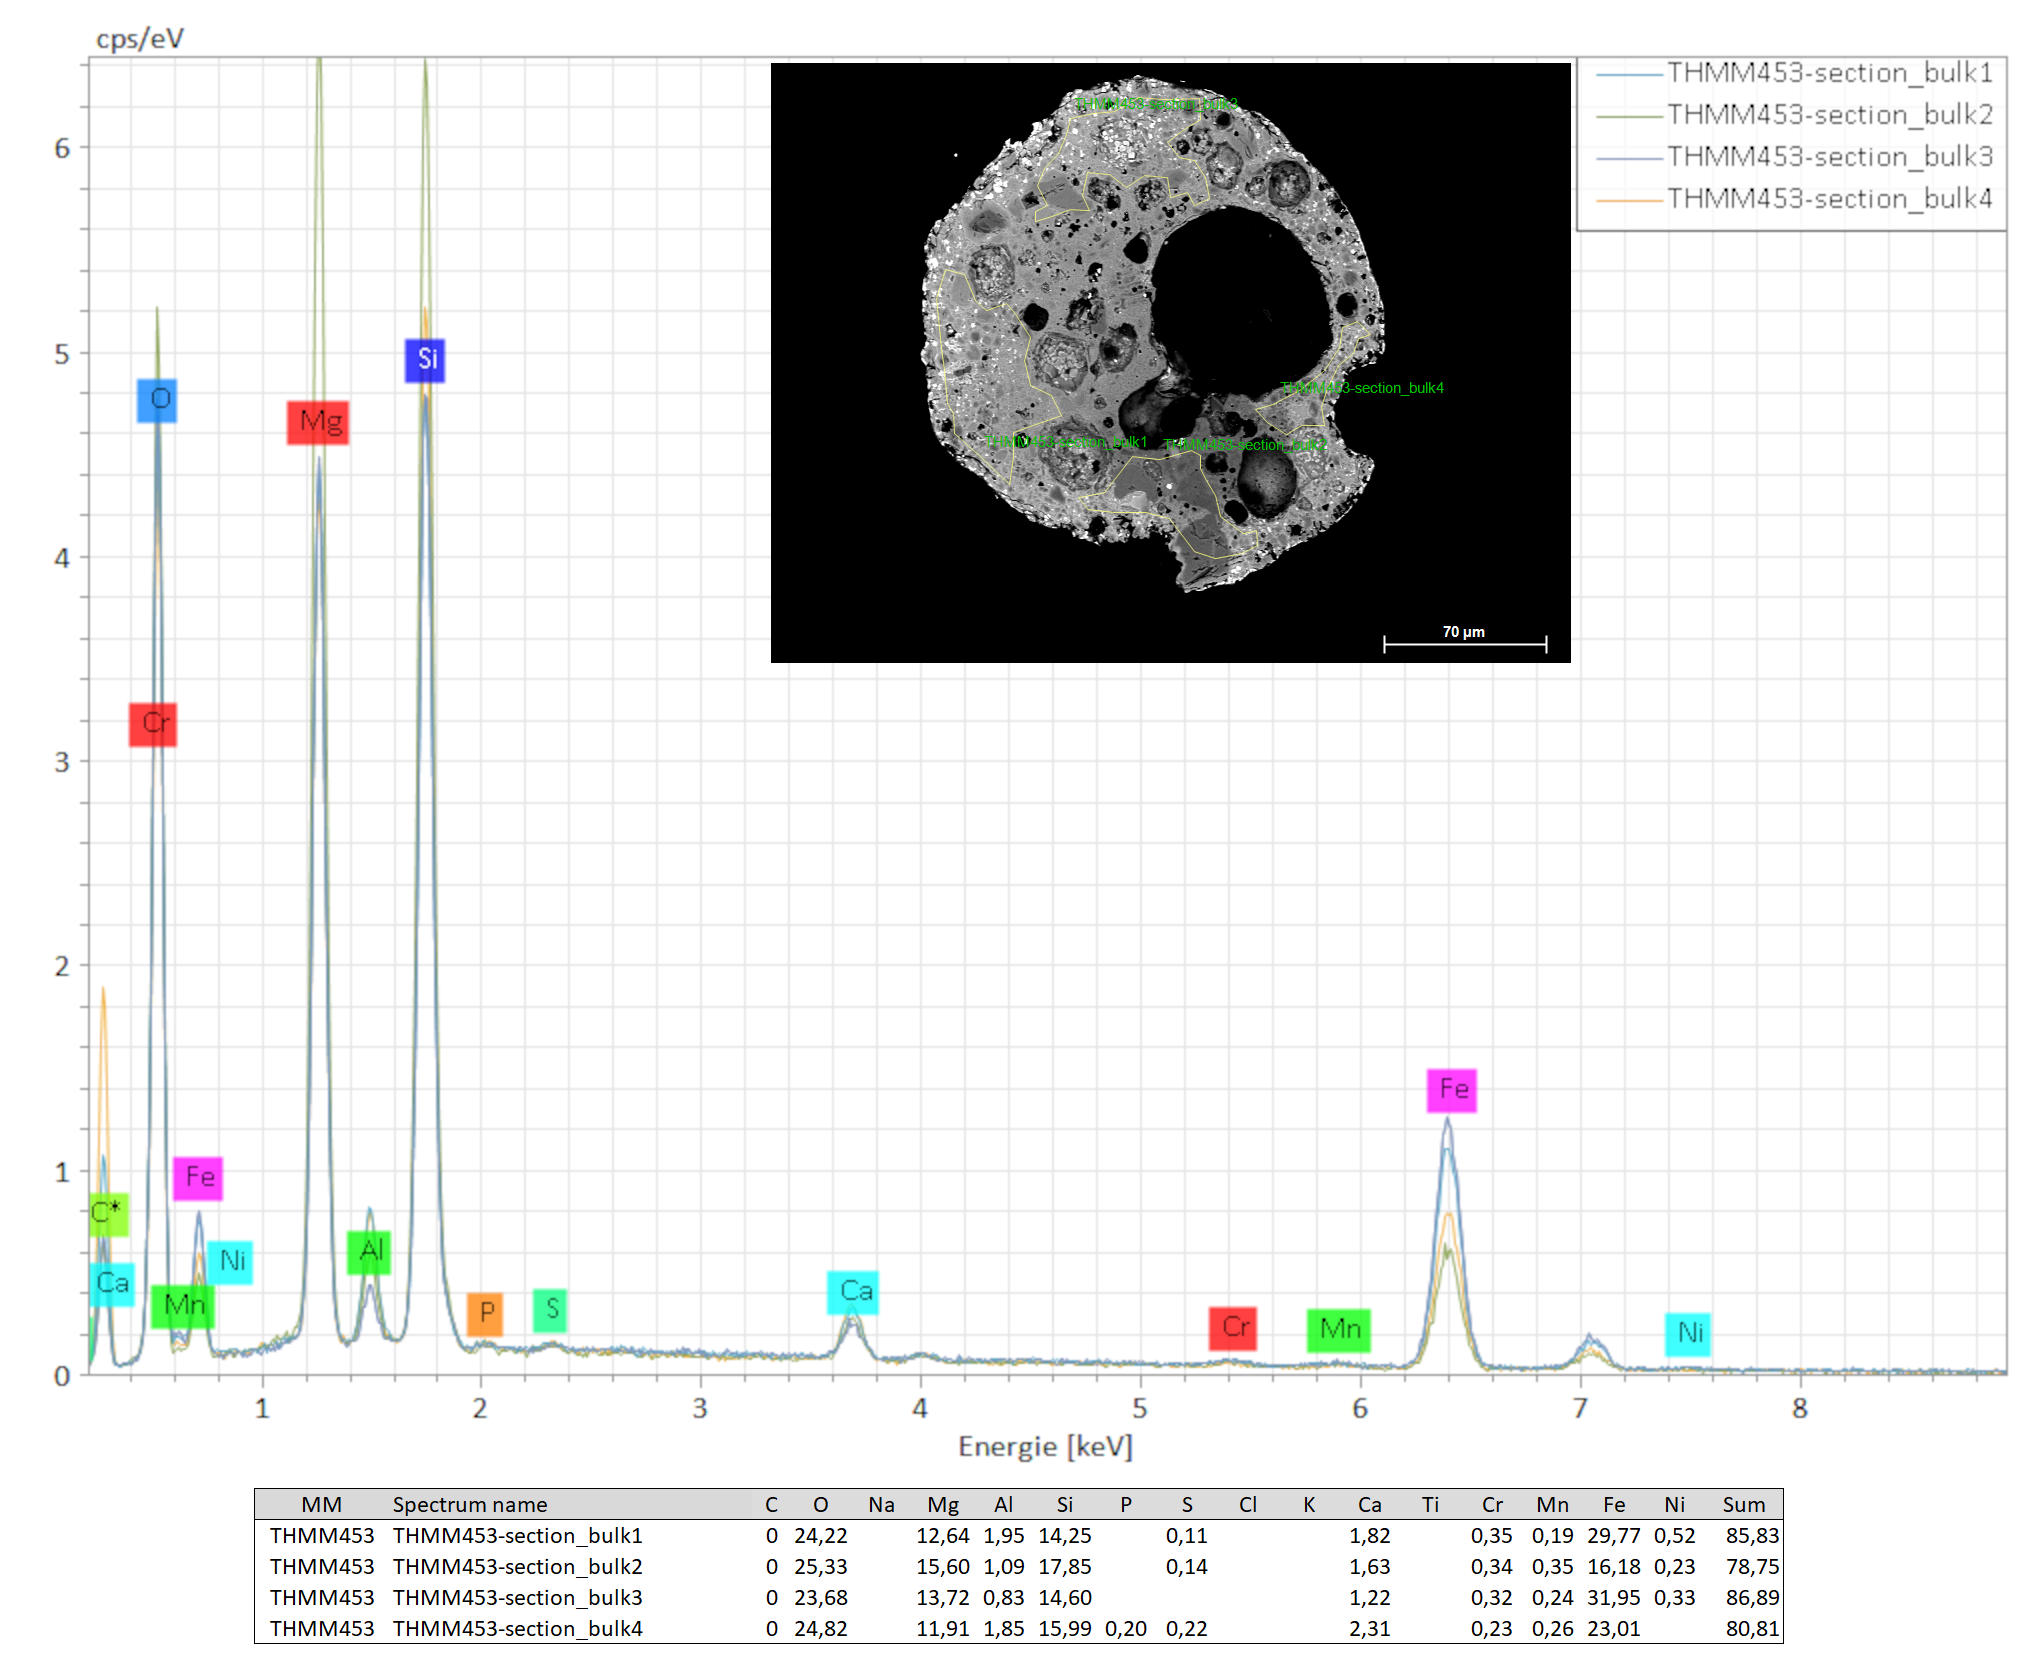Select THMM453-section_bulk2 legend entry
The width and height of the screenshot is (2038, 1662).
1829,115
